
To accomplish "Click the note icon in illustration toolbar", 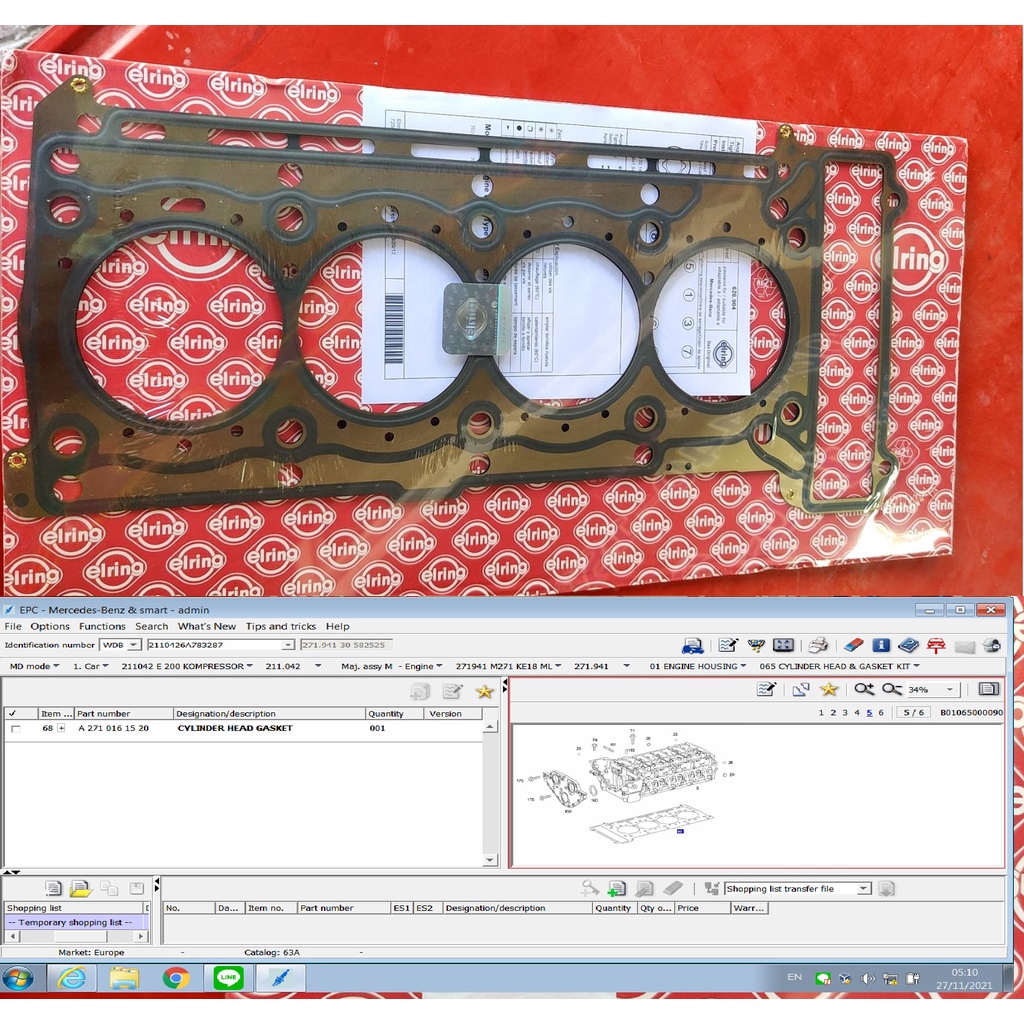I will (x=766, y=689).
